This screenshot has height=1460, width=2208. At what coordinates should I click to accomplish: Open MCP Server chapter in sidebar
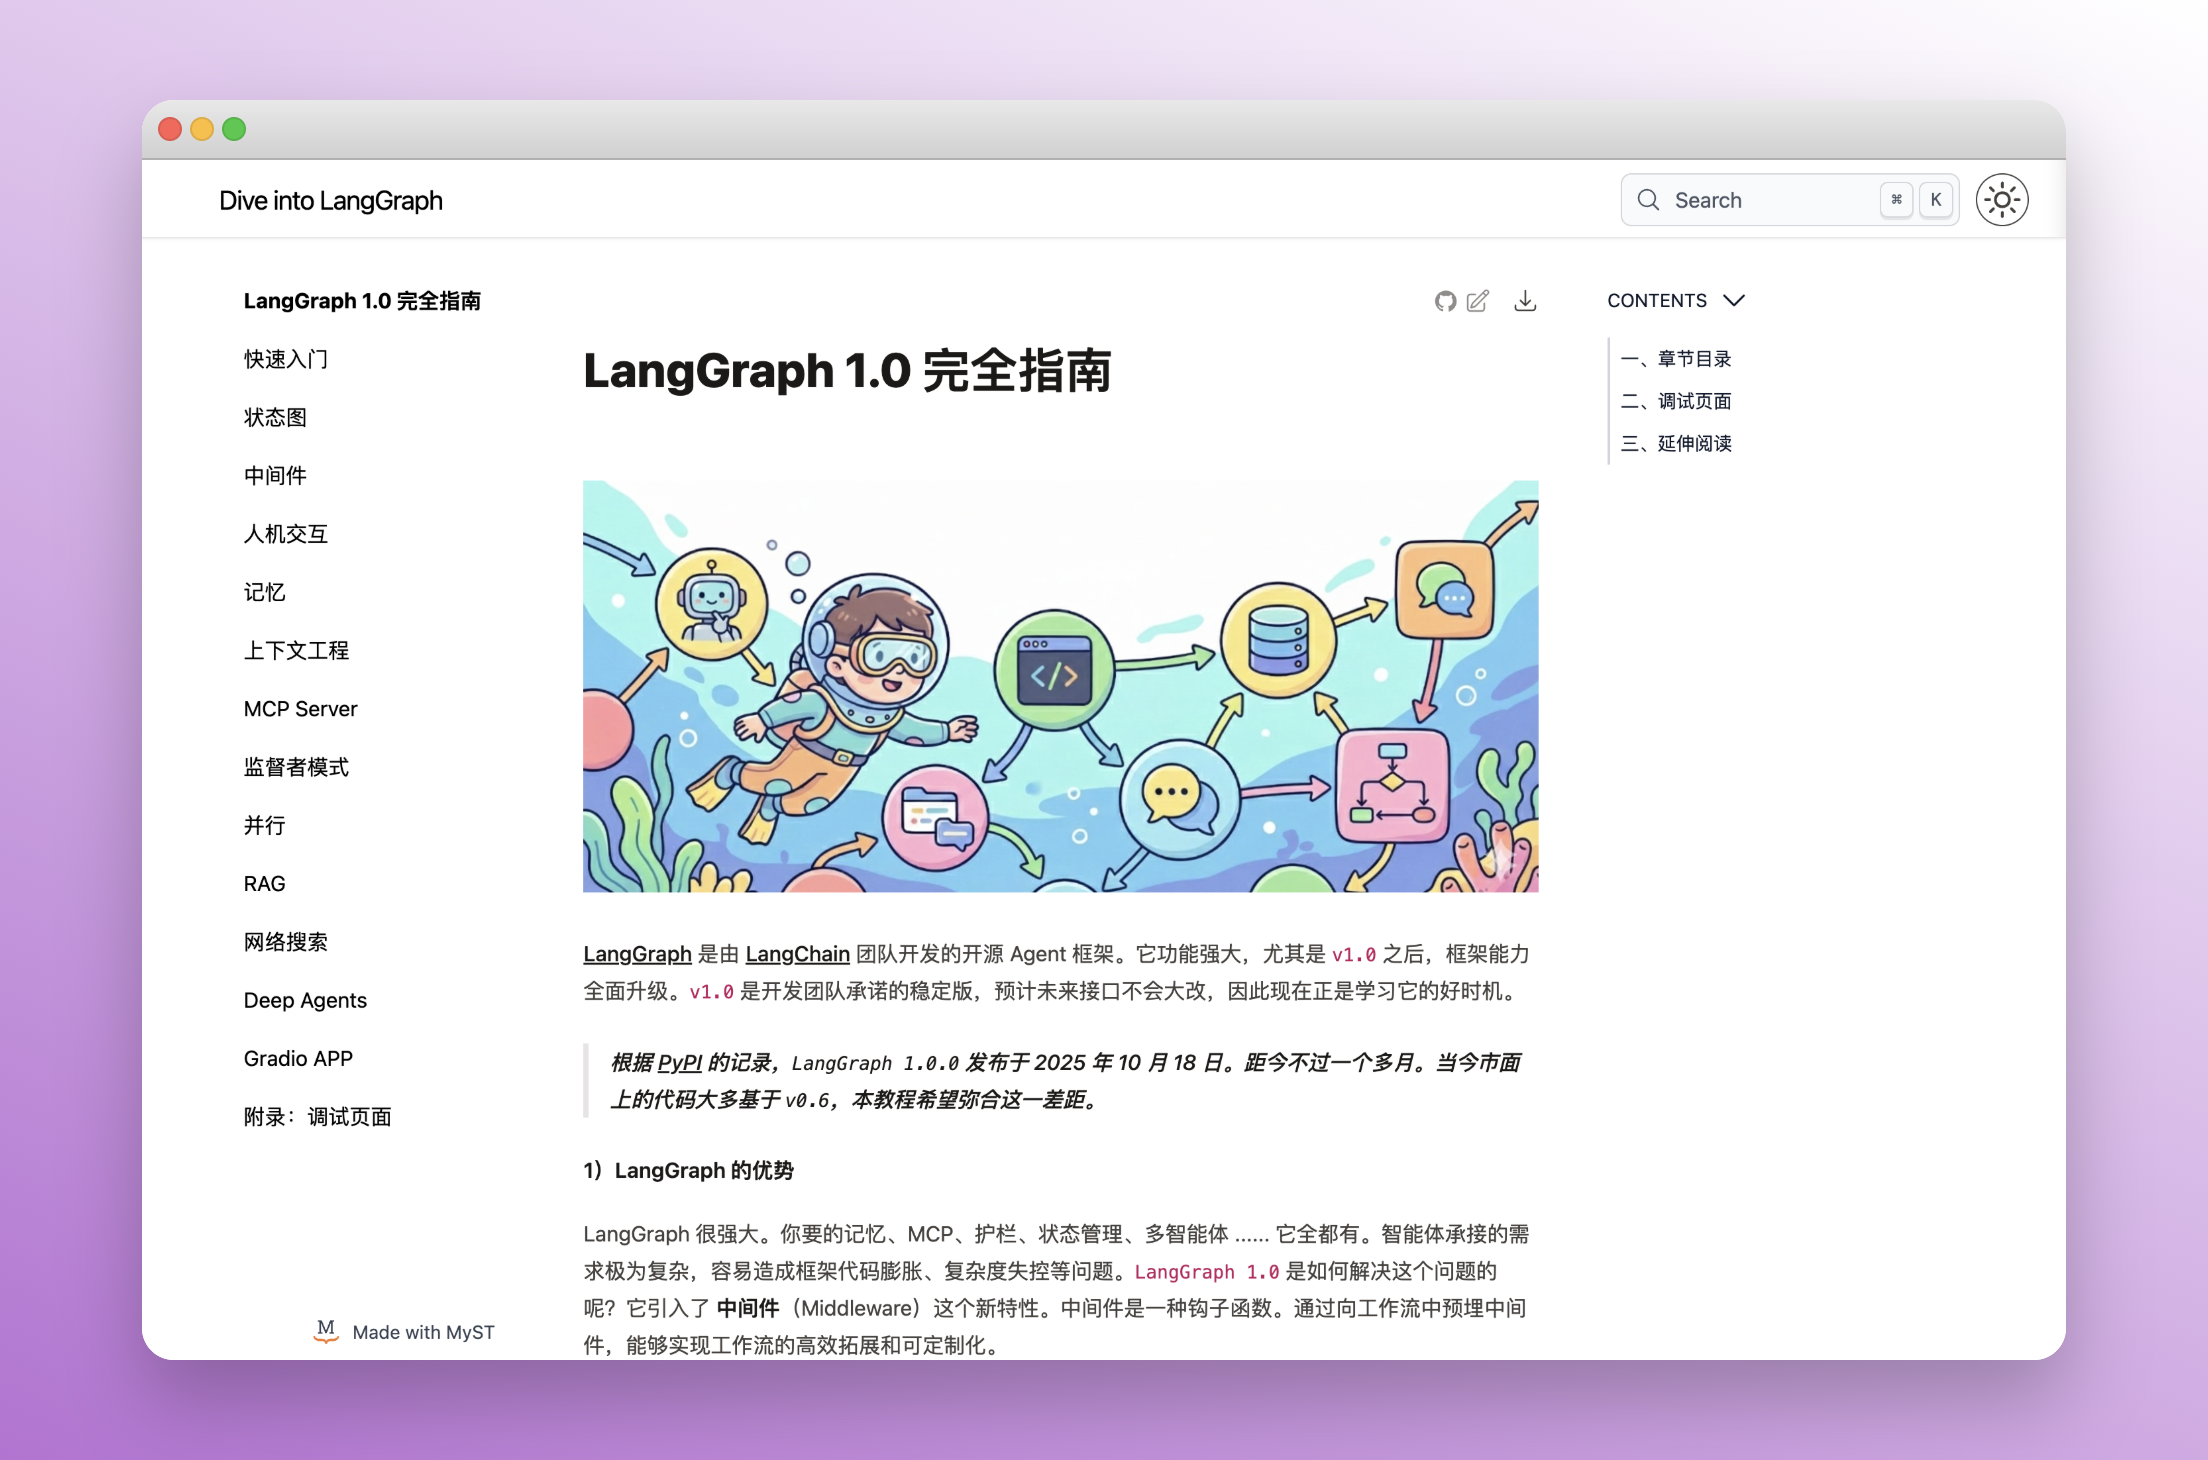pyautogui.click(x=300, y=709)
